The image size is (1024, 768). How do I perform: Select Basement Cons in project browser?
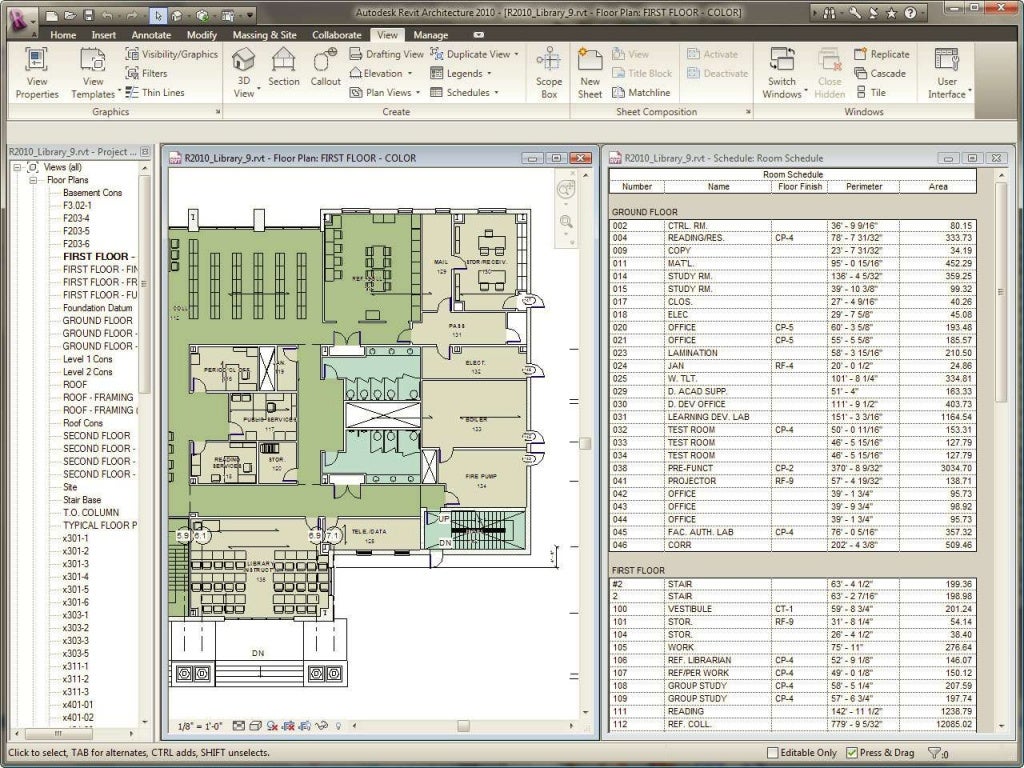92,193
